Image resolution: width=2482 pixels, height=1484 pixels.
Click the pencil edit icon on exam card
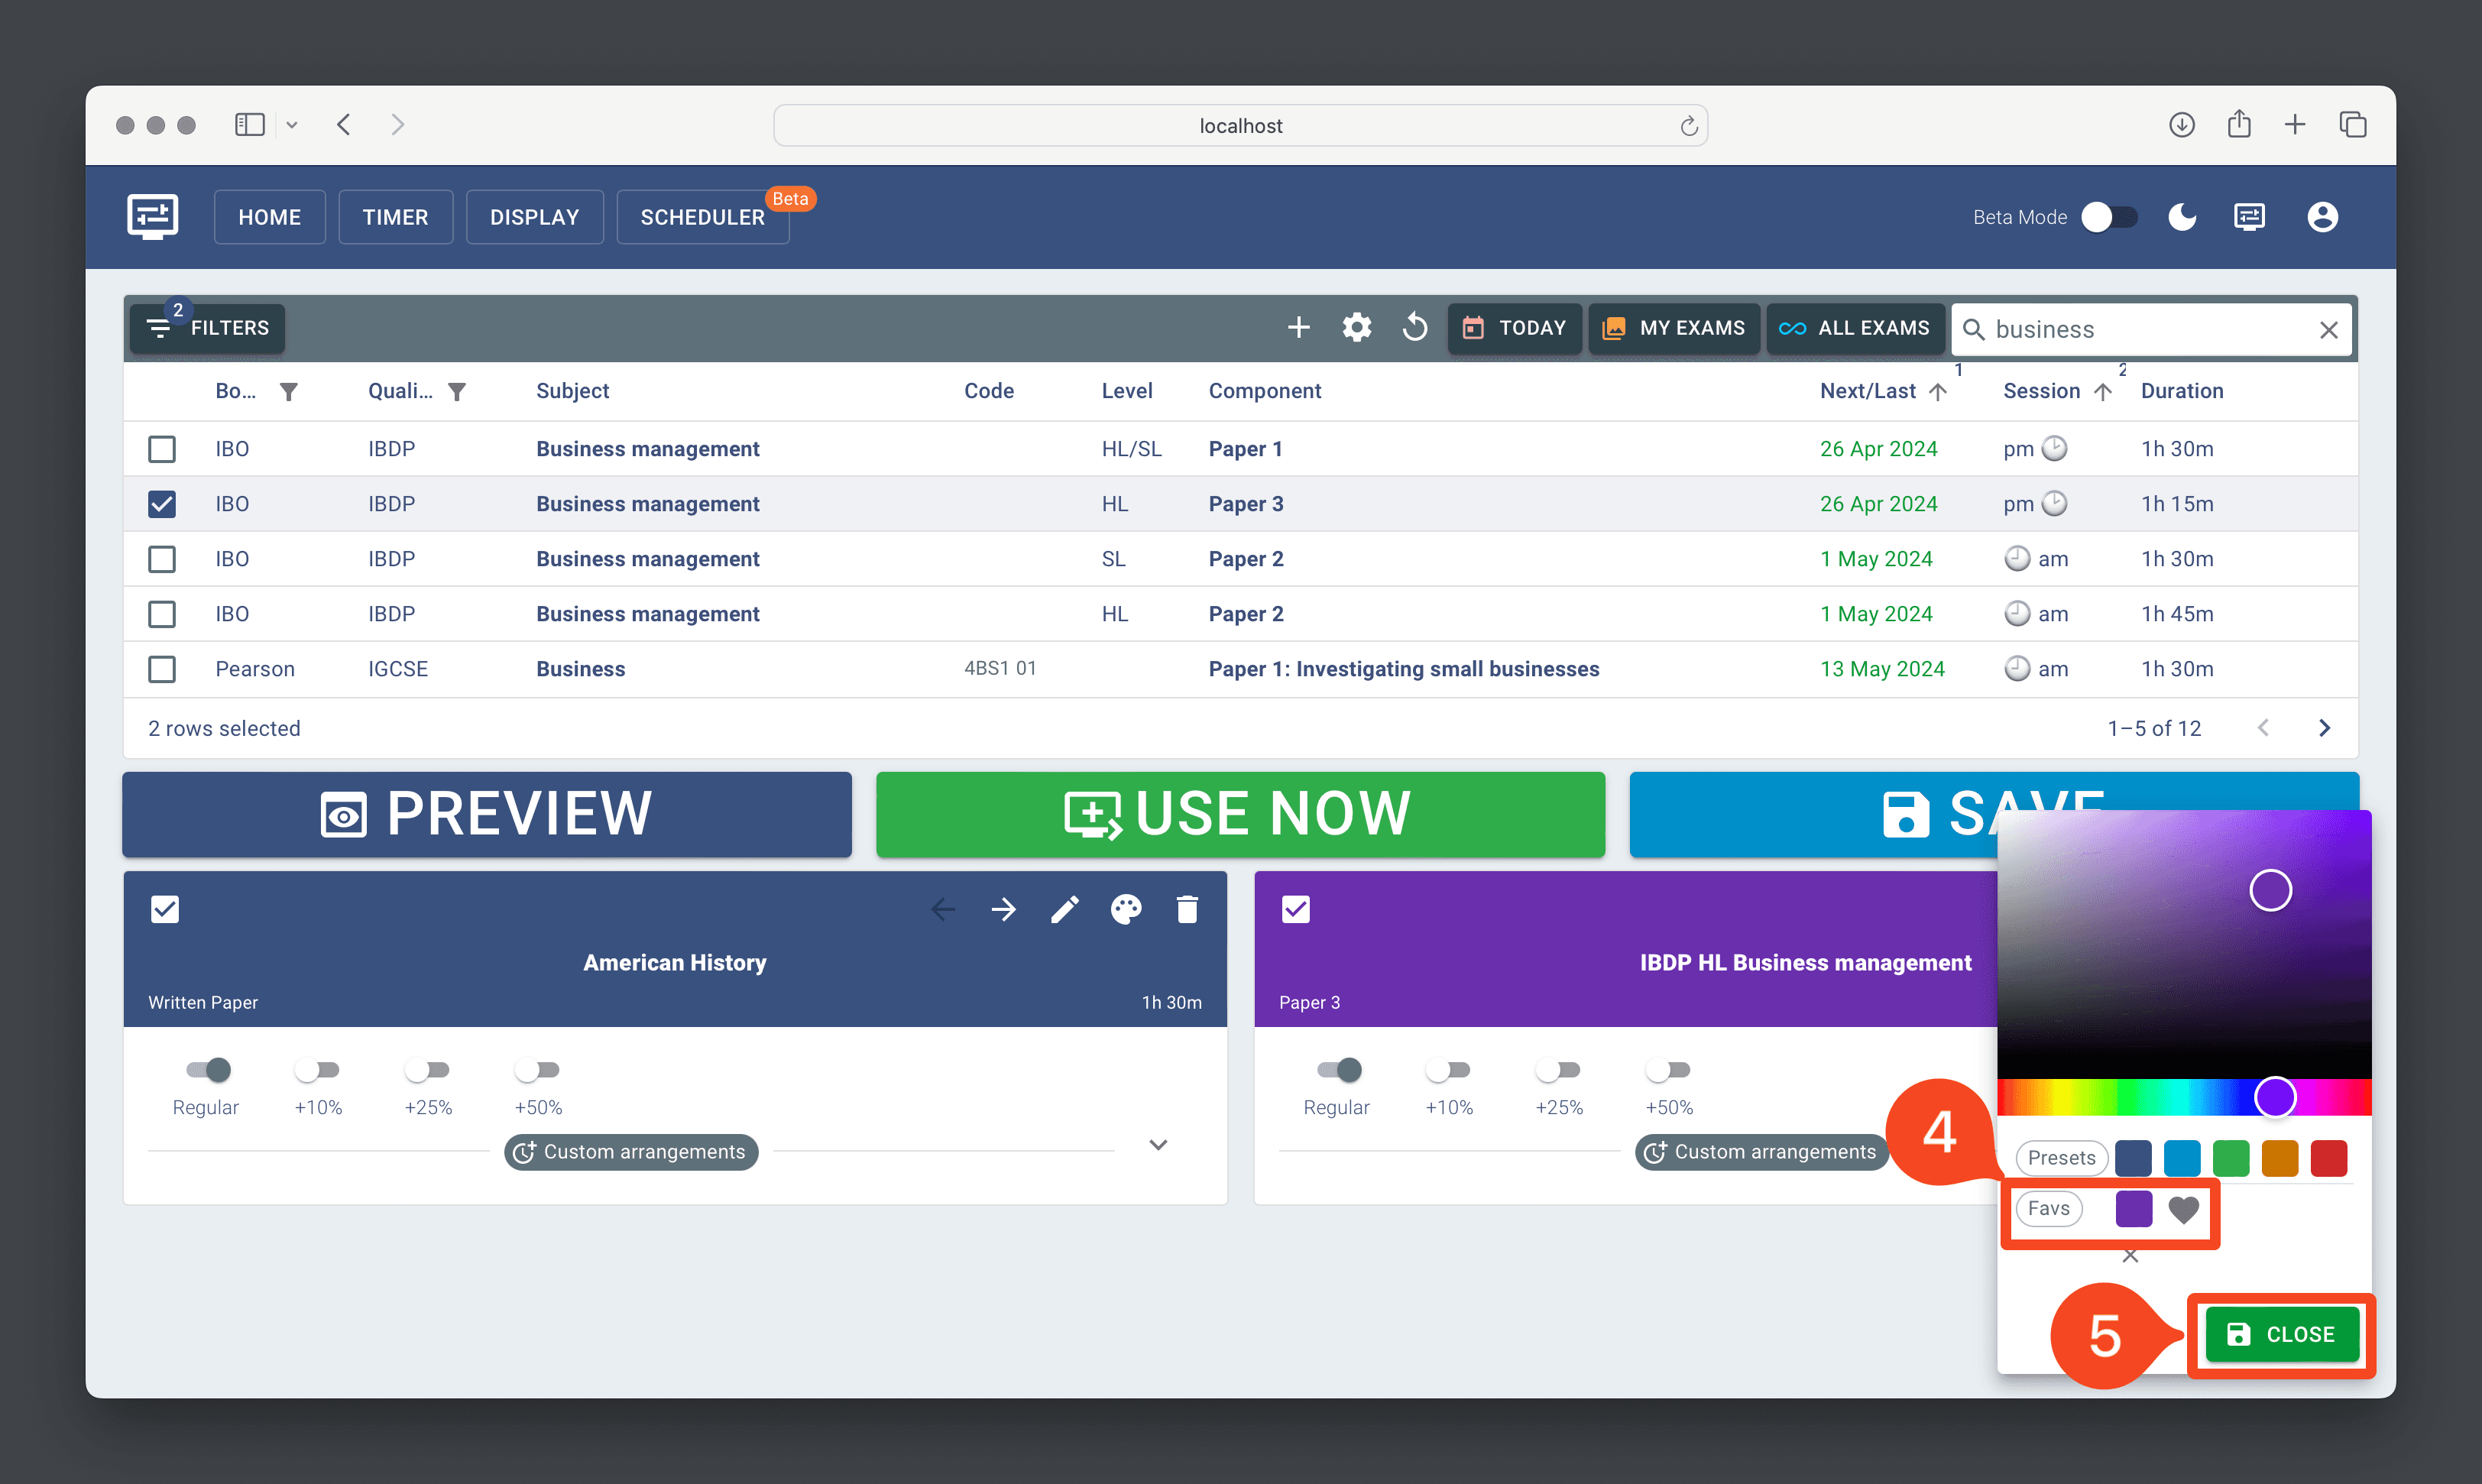tap(1061, 910)
